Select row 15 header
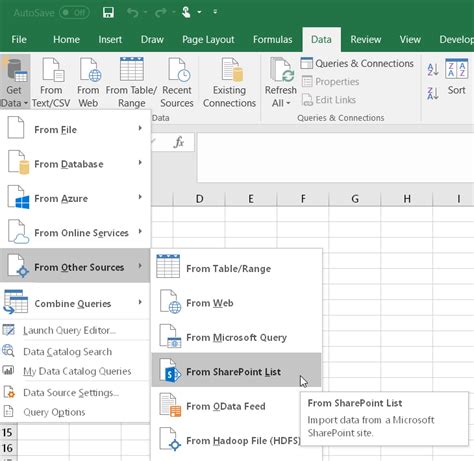The width and height of the screenshot is (474, 461). tap(8, 432)
